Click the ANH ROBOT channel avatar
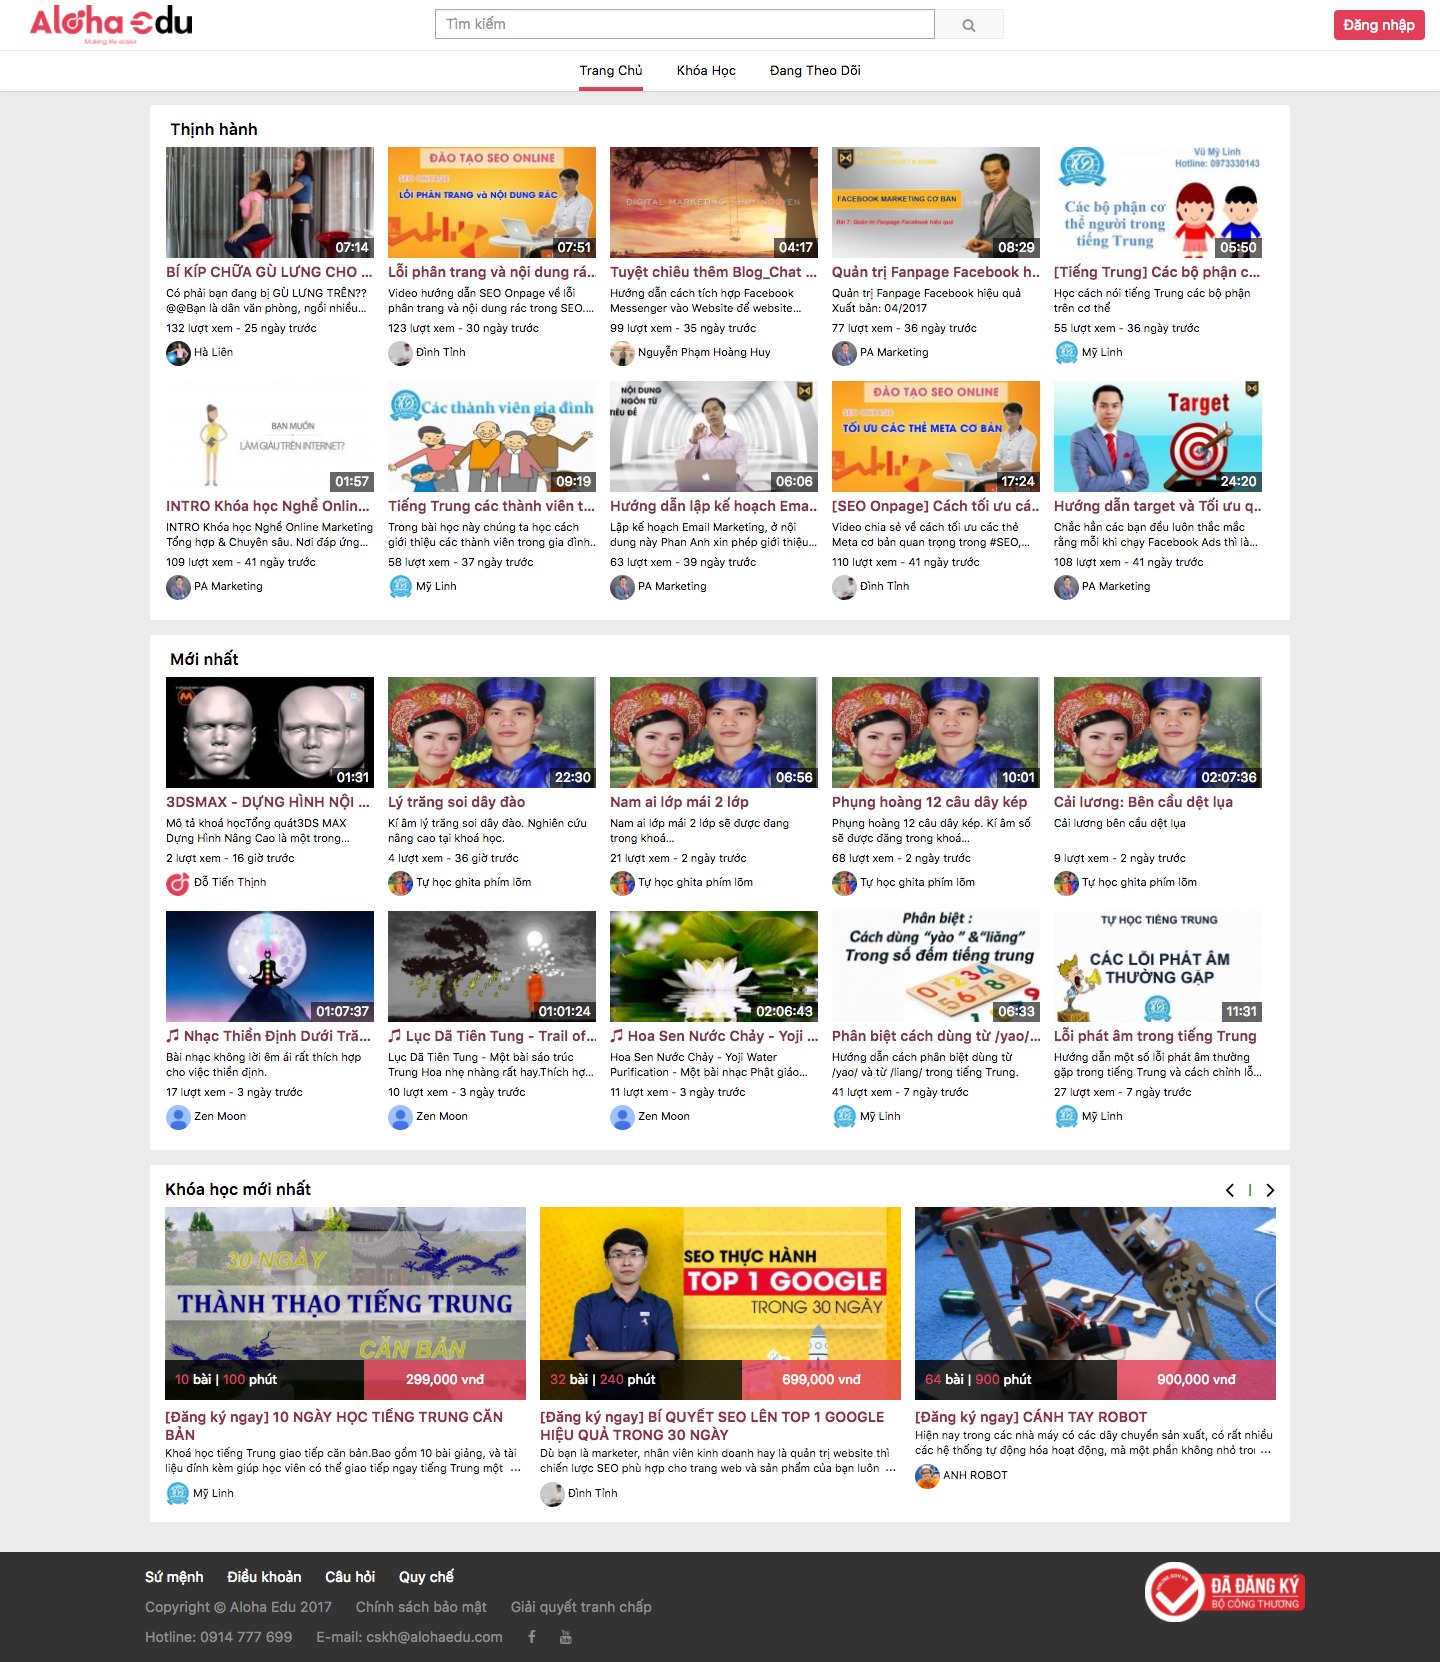 927,1476
